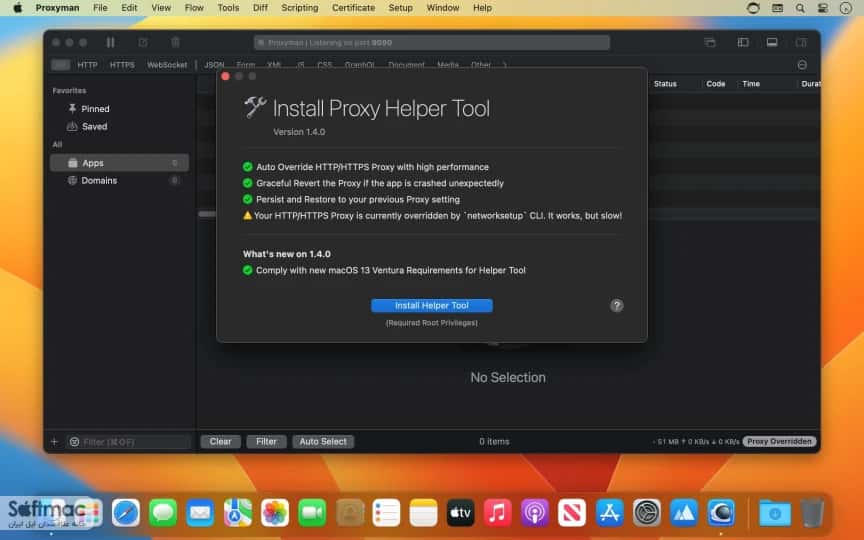Open the Scripting menu

pos(300,8)
